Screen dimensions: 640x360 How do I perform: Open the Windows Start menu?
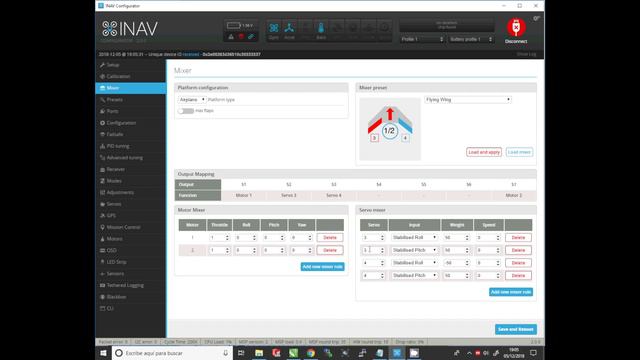(103, 353)
